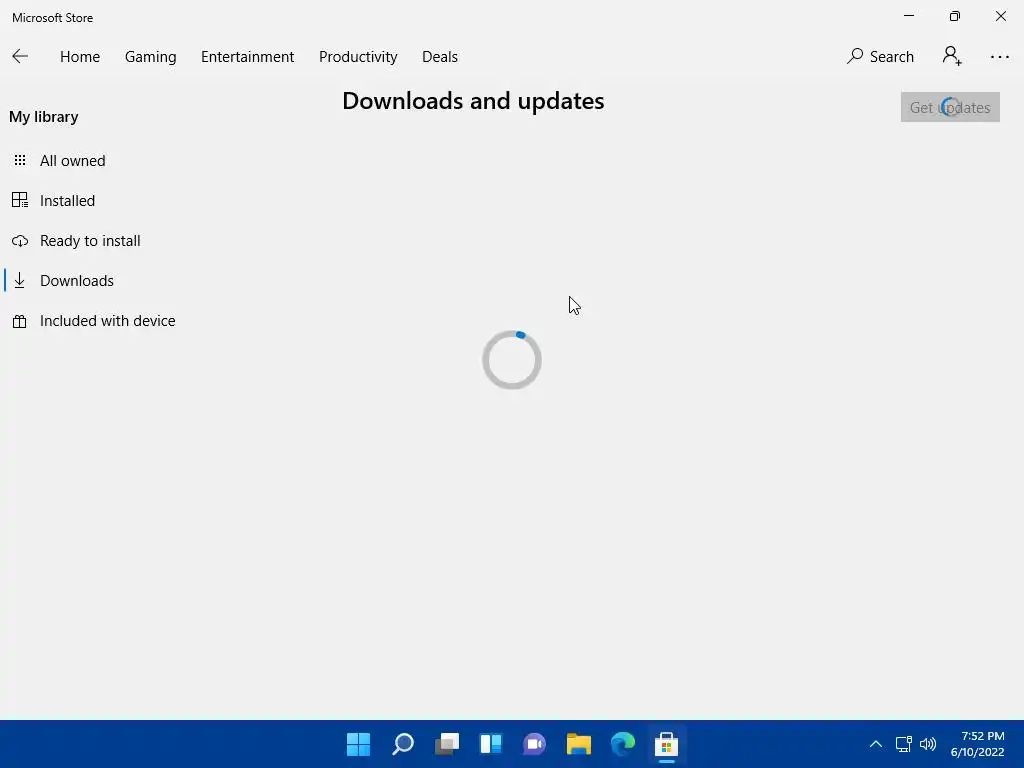This screenshot has height=768, width=1024.
Task: Click the Ready to install cloud icon
Action: [x=20, y=241]
